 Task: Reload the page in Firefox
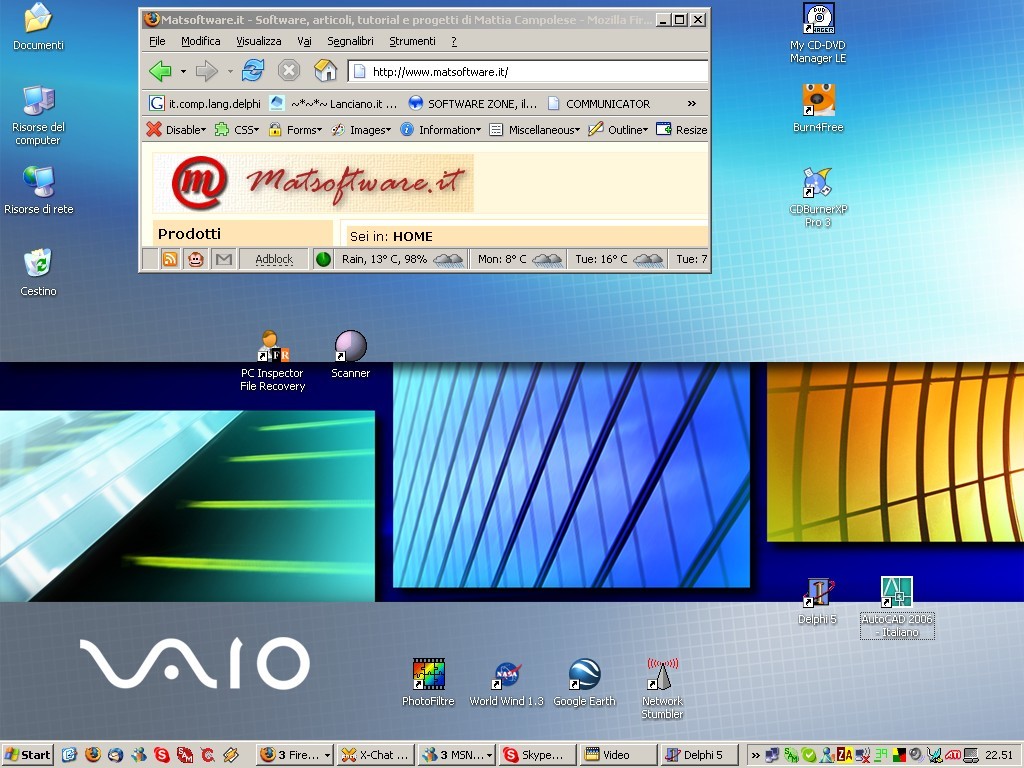tap(253, 70)
